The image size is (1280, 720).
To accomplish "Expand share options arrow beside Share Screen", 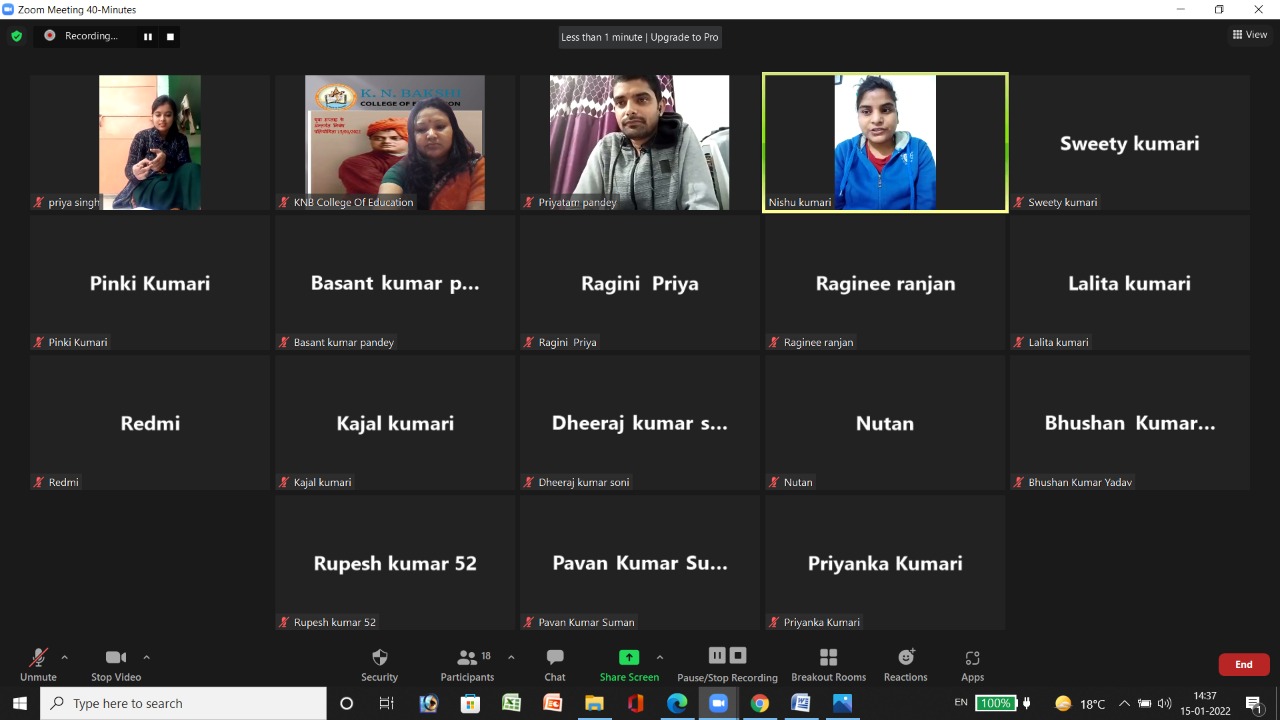I will (660, 657).
